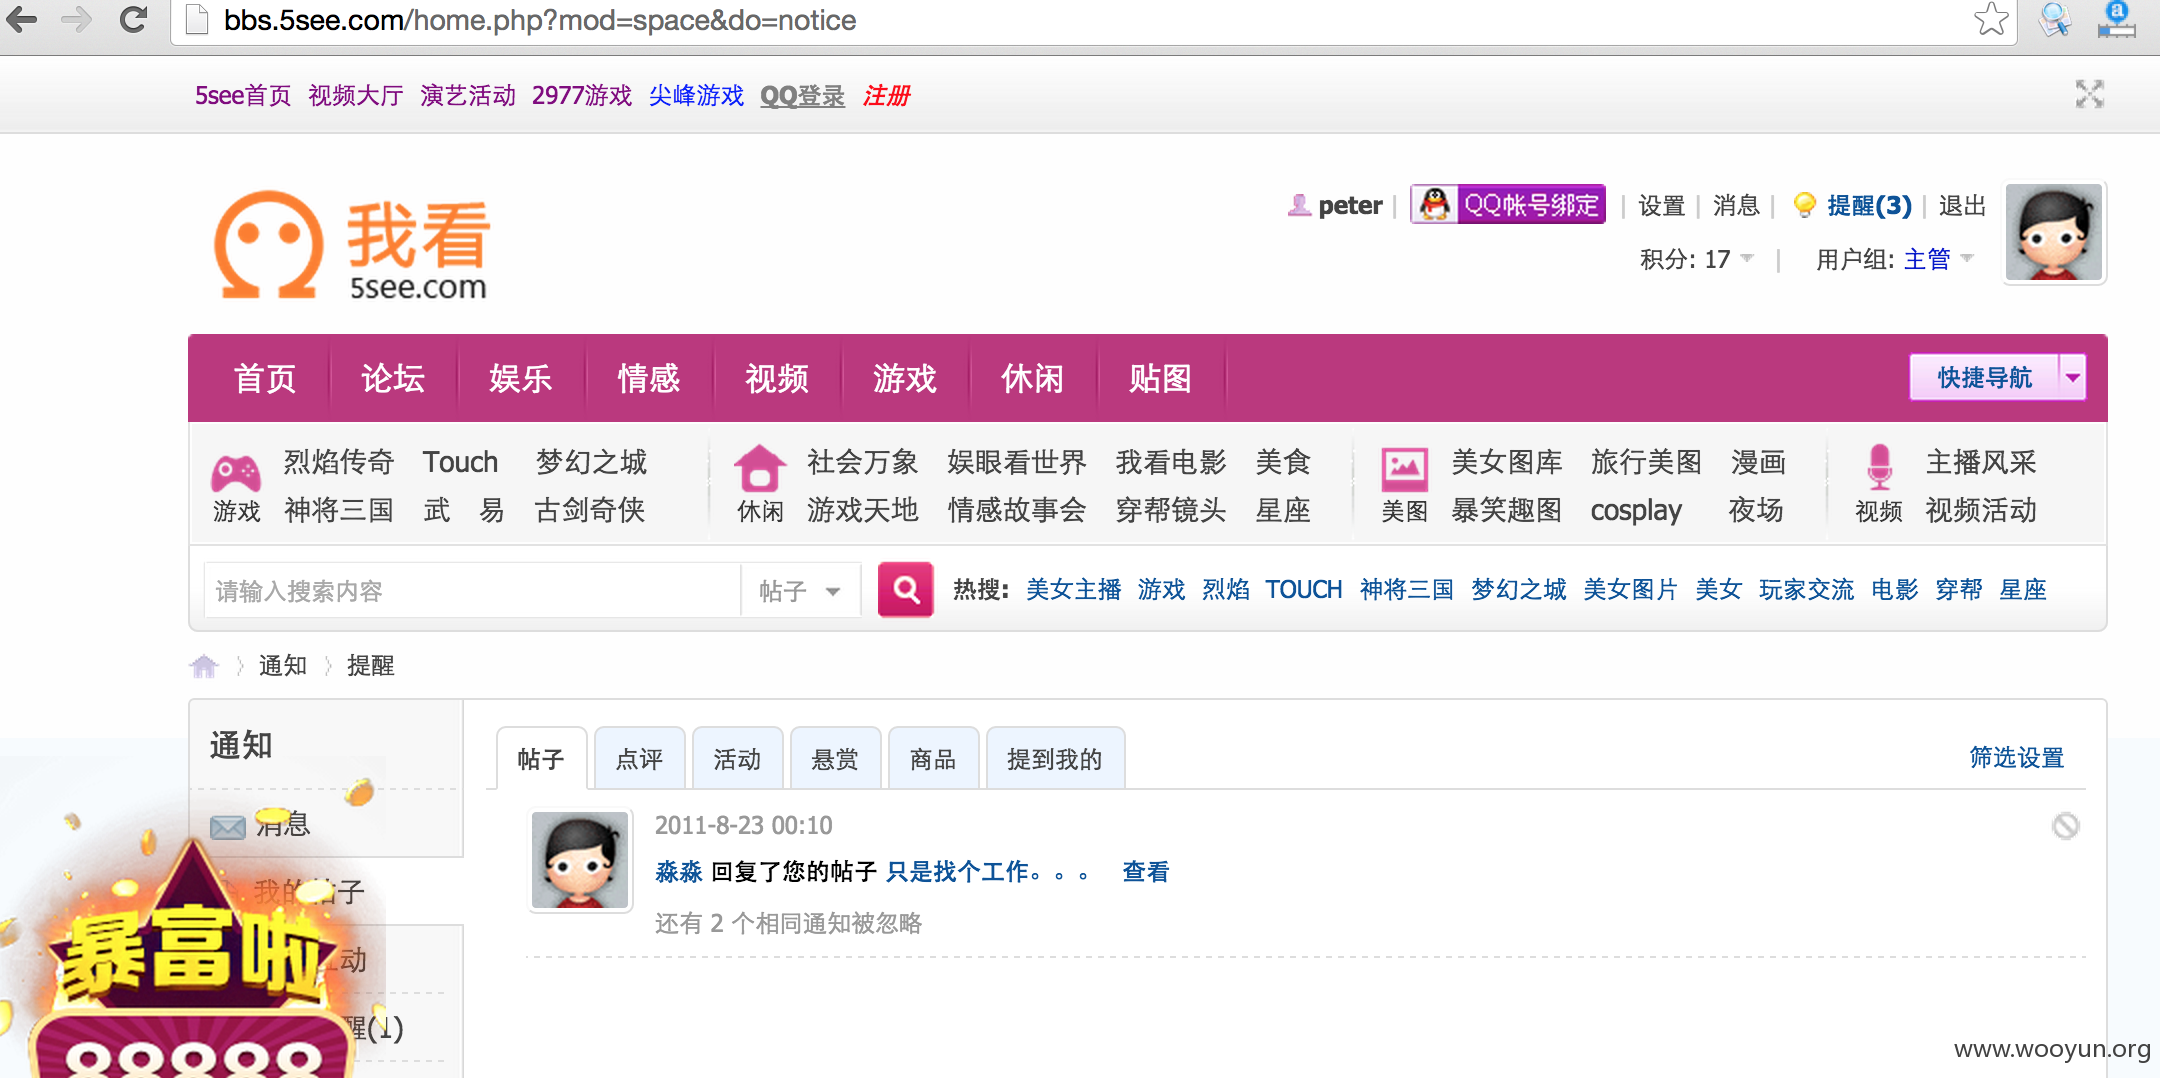Click the 5see.com site logo
This screenshot has width=2160, height=1078.
(x=351, y=246)
